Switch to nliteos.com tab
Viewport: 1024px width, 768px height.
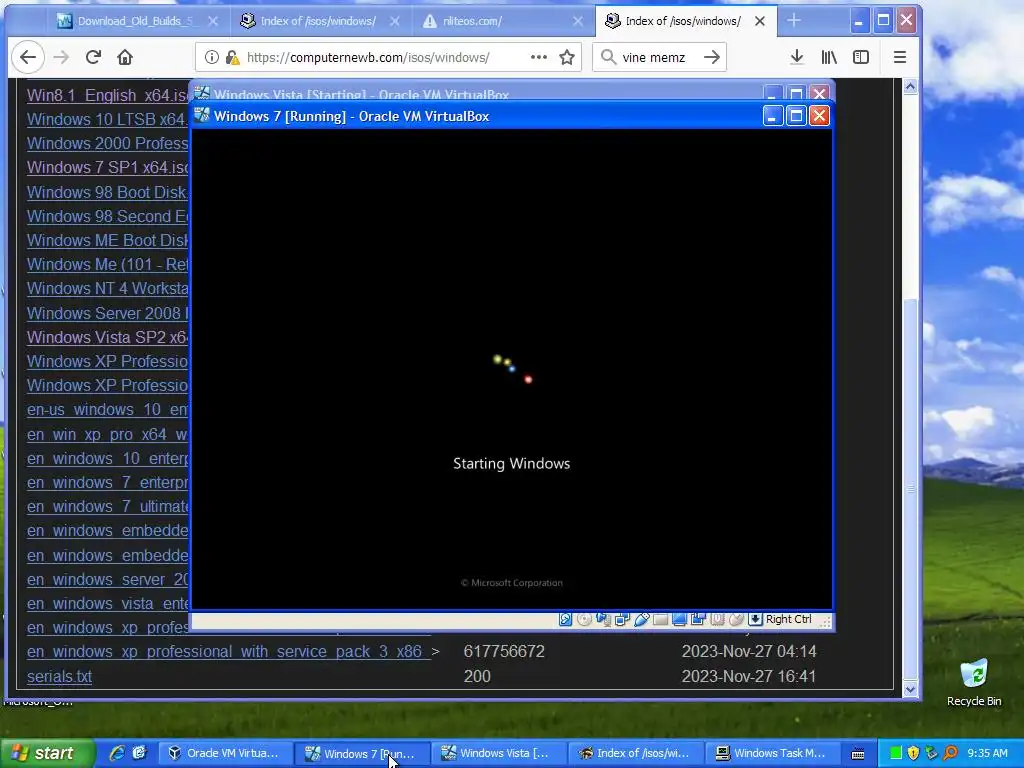(x=503, y=21)
